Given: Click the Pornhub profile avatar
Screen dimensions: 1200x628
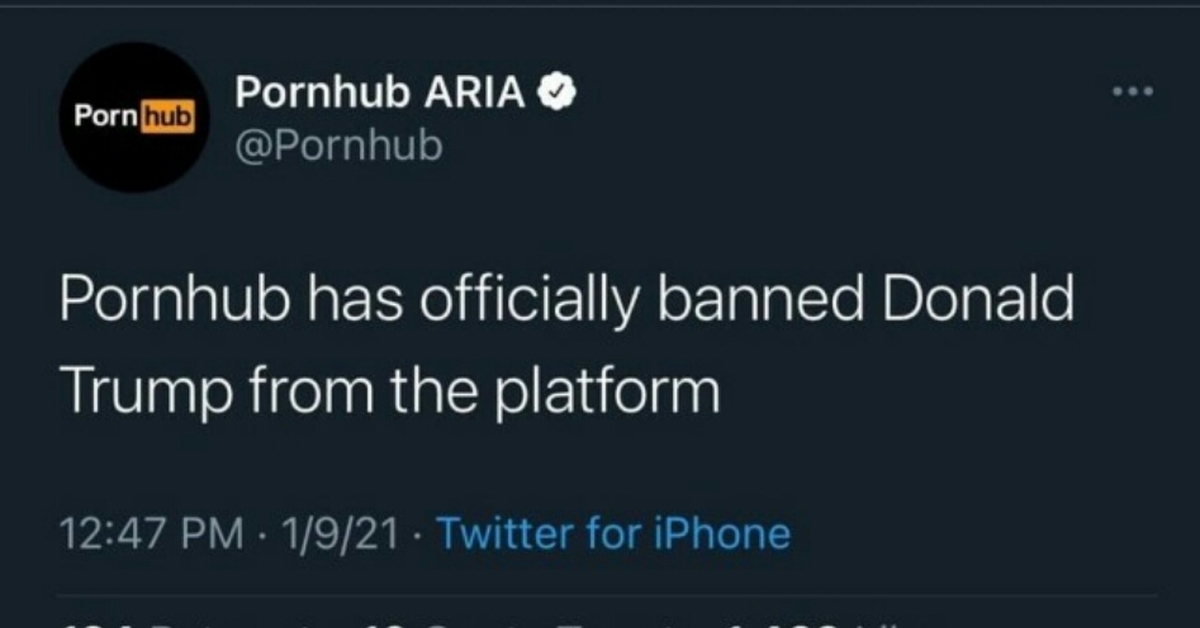Looking at the screenshot, I should [x=133, y=117].
